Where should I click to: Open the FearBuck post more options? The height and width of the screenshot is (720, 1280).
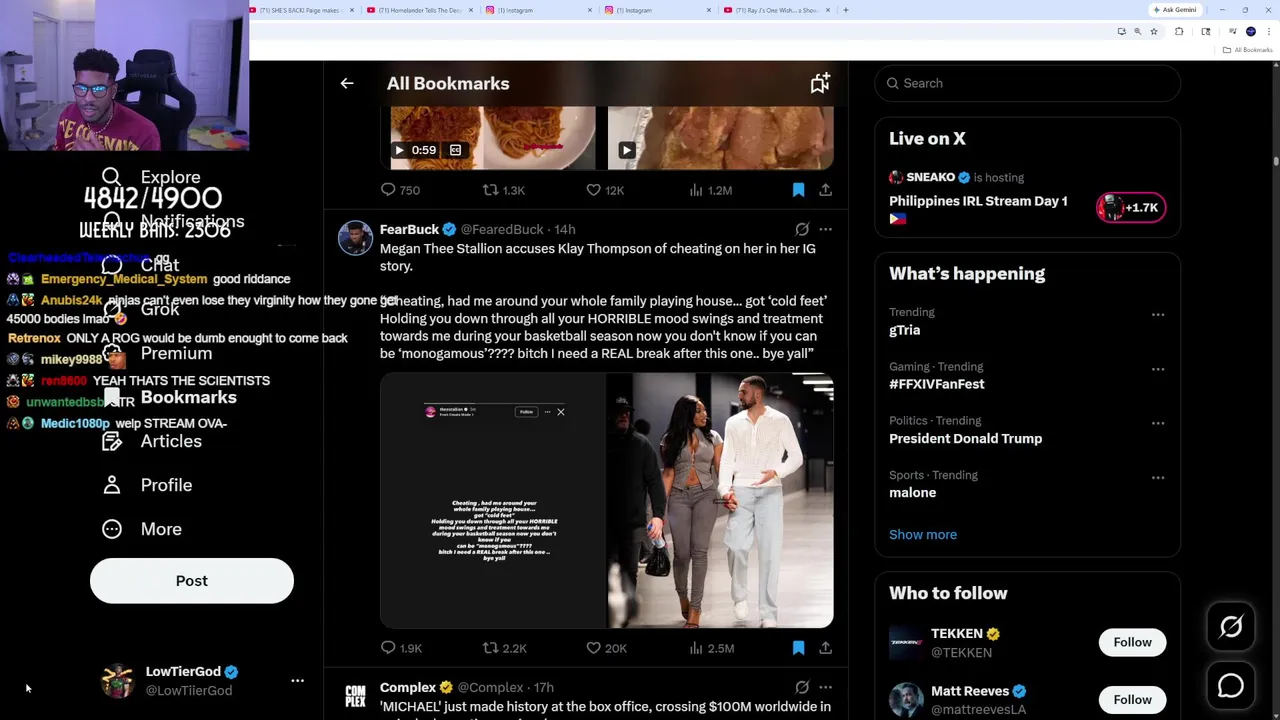point(825,230)
